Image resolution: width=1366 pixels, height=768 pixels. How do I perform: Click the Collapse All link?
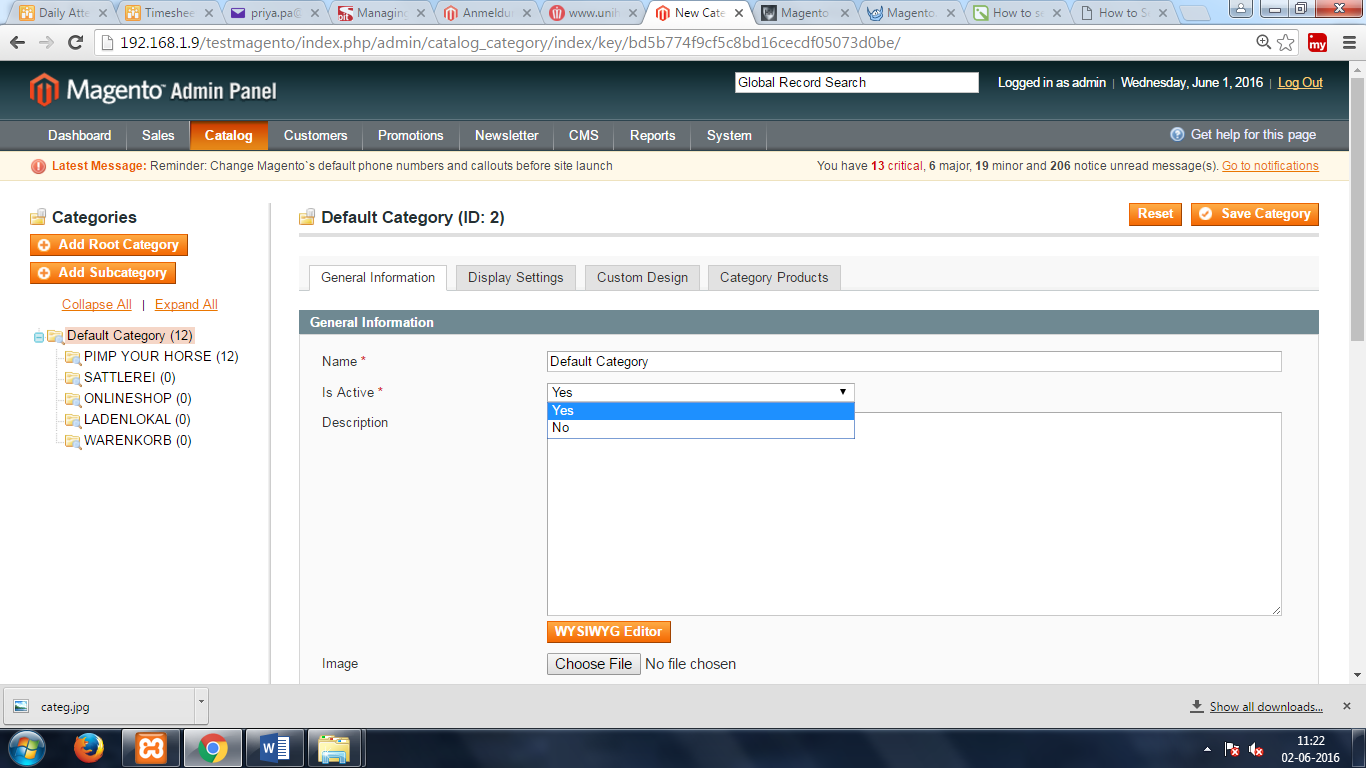click(97, 305)
